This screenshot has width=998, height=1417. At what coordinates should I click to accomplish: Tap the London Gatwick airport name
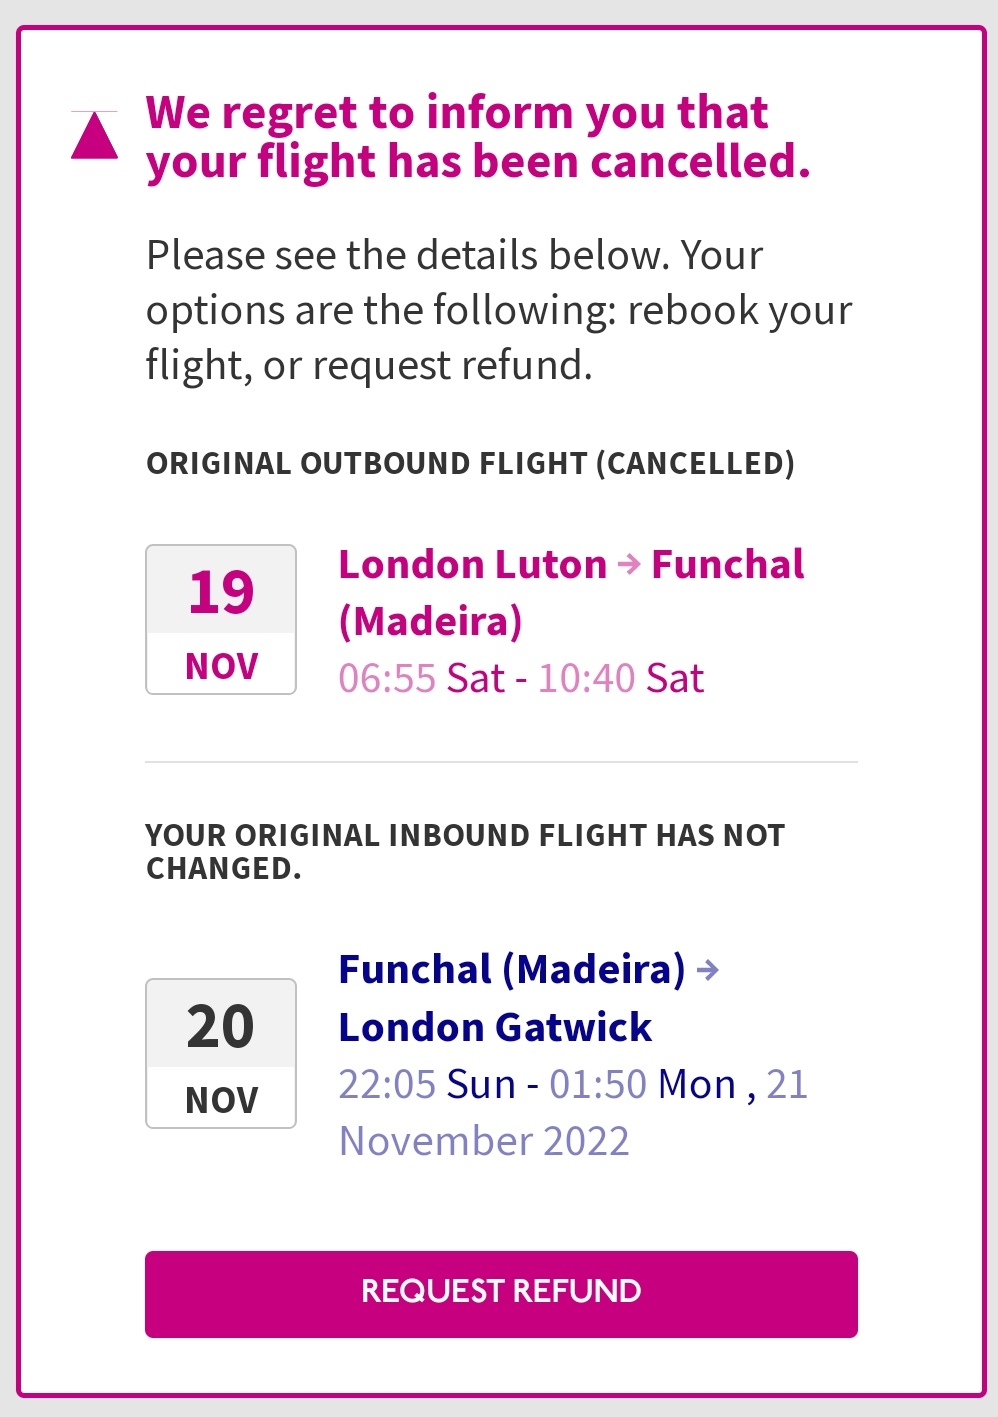495,1027
